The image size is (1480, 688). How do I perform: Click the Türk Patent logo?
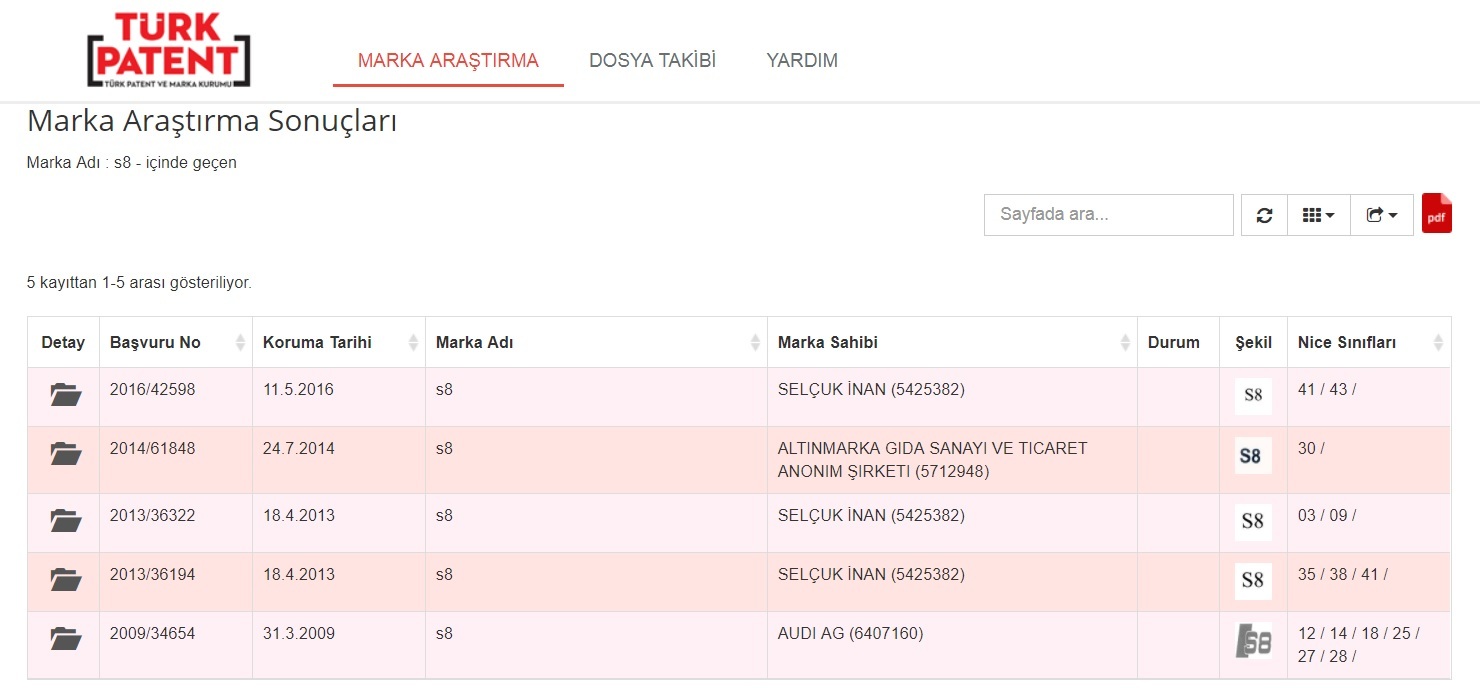[x=168, y=50]
